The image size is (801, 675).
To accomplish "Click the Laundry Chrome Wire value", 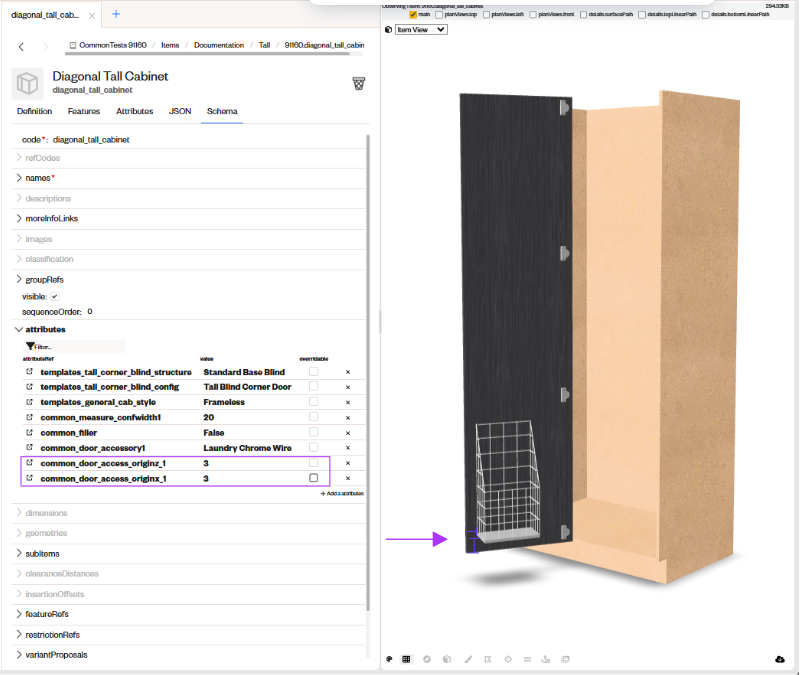I will (x=247, y=448).
